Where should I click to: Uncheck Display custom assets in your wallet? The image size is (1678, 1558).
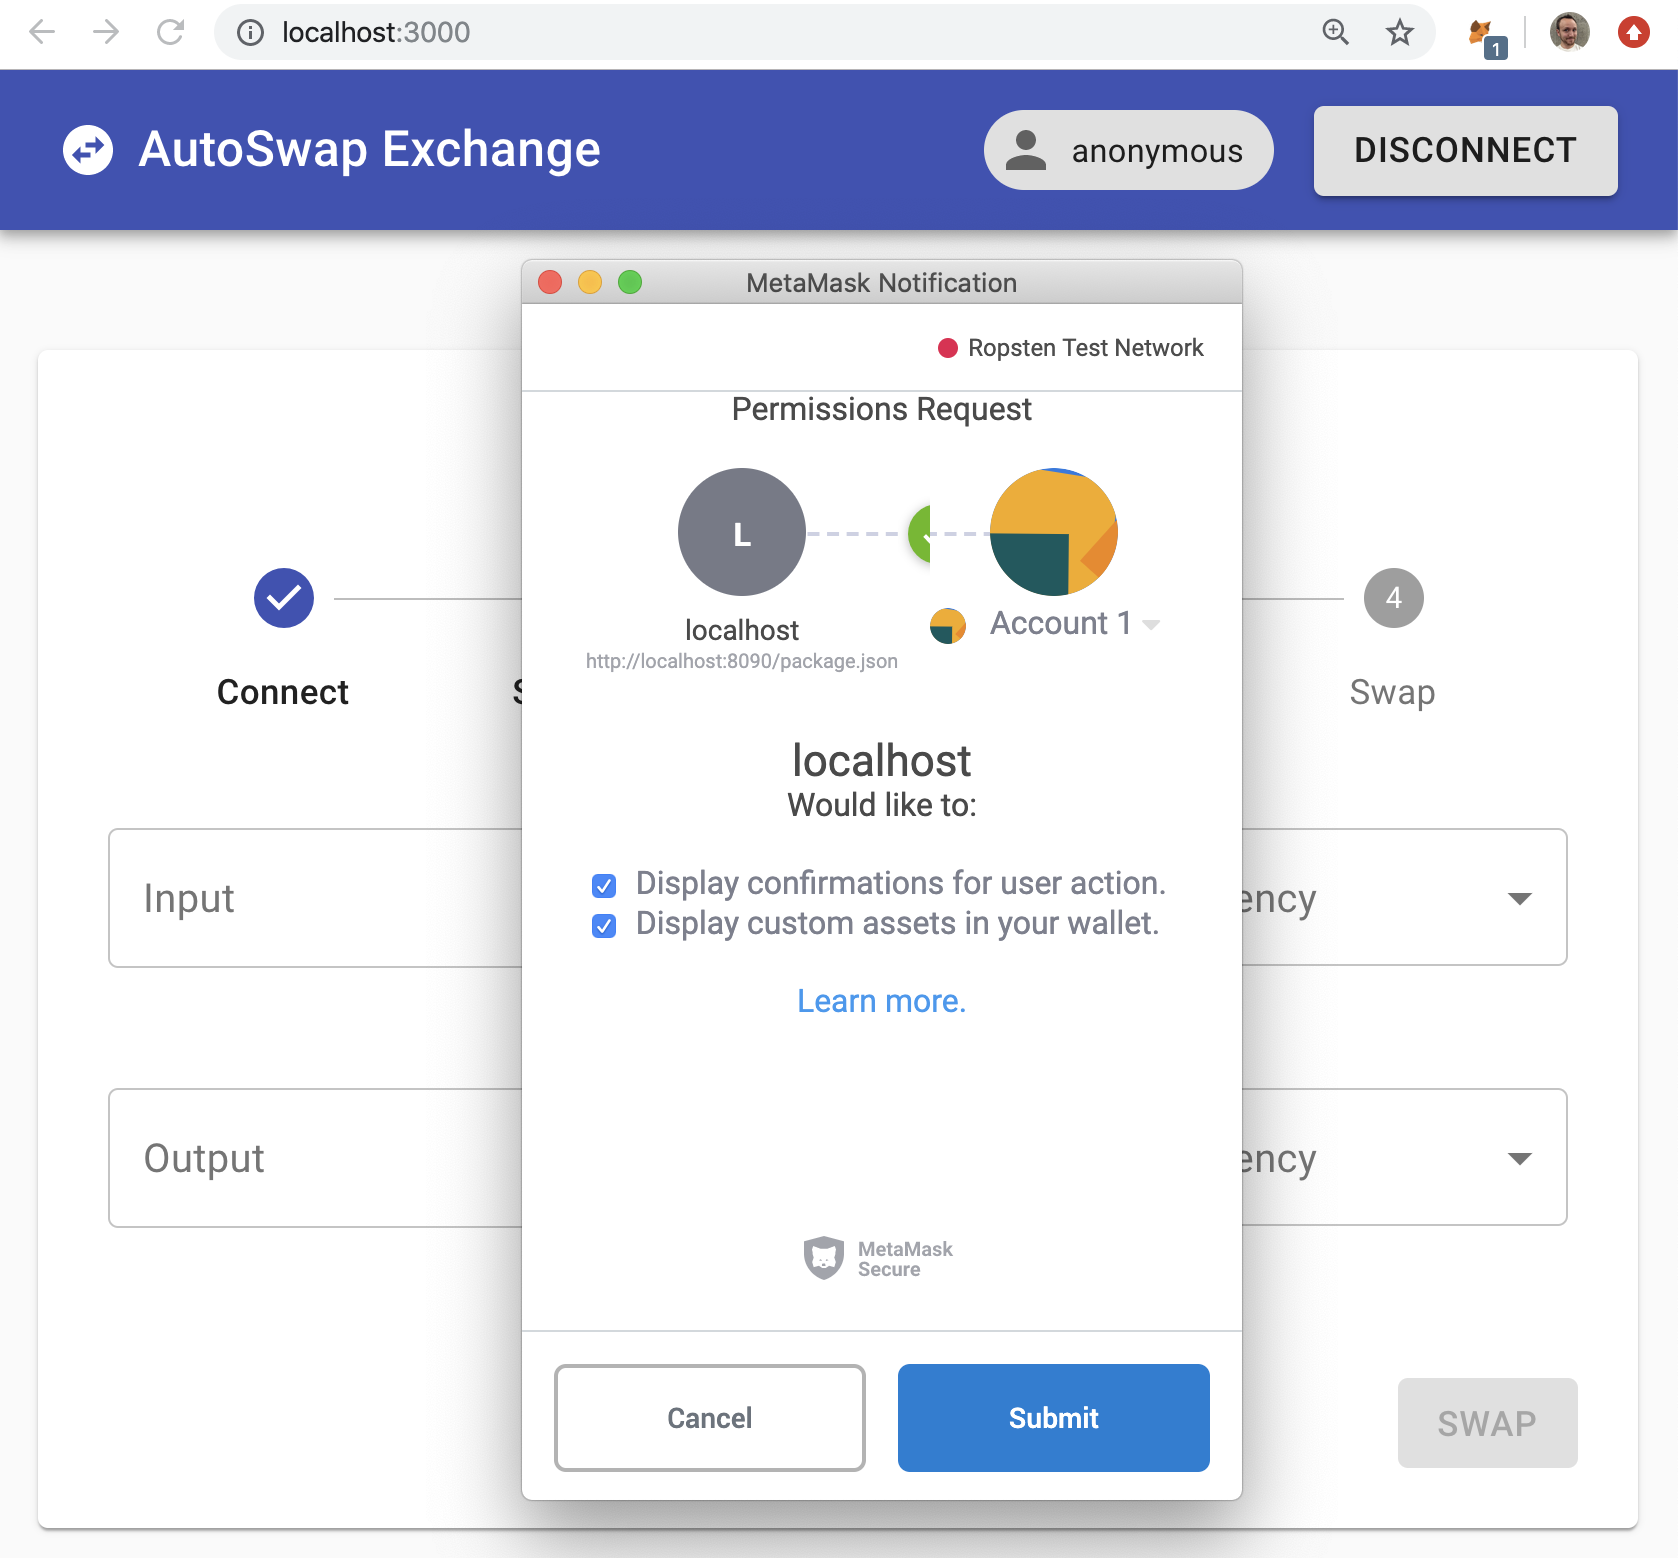tap(604, 926)
